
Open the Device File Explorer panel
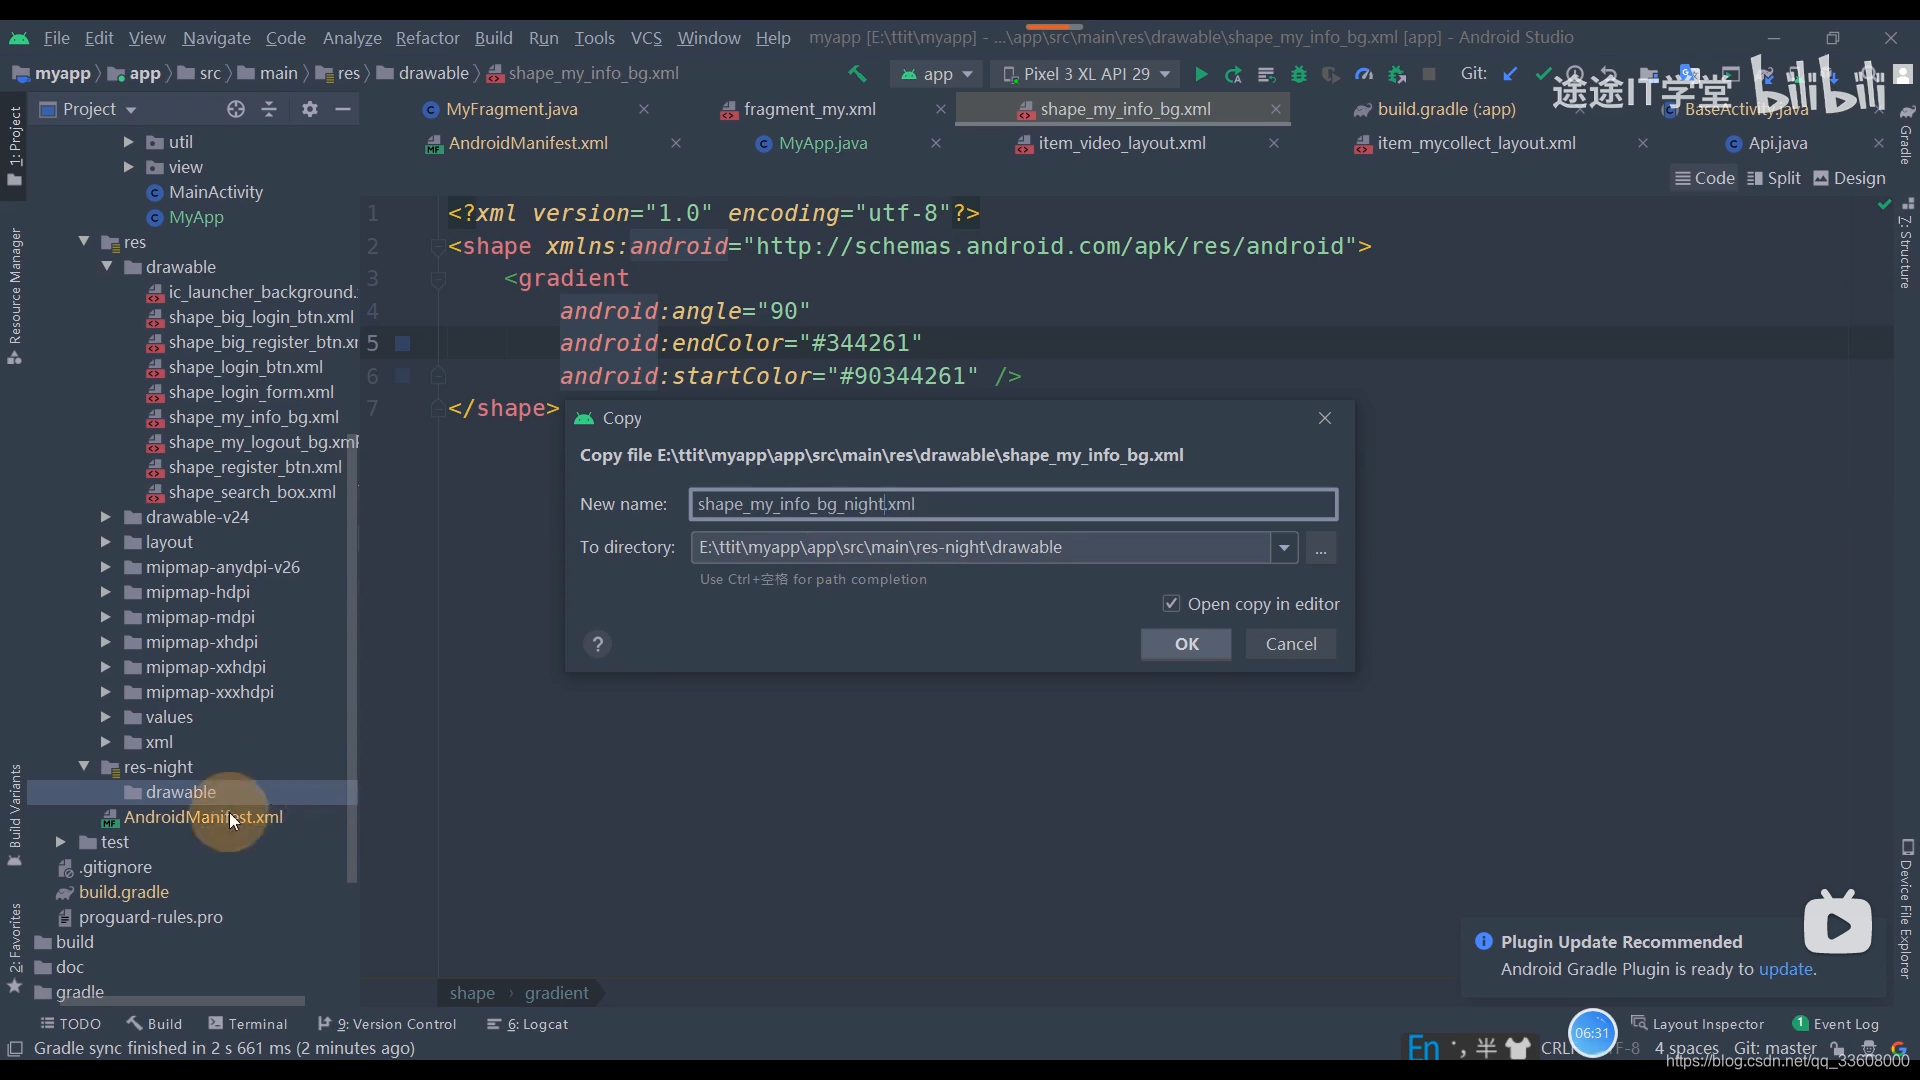pyautogui.click(x=1907, y=910)
